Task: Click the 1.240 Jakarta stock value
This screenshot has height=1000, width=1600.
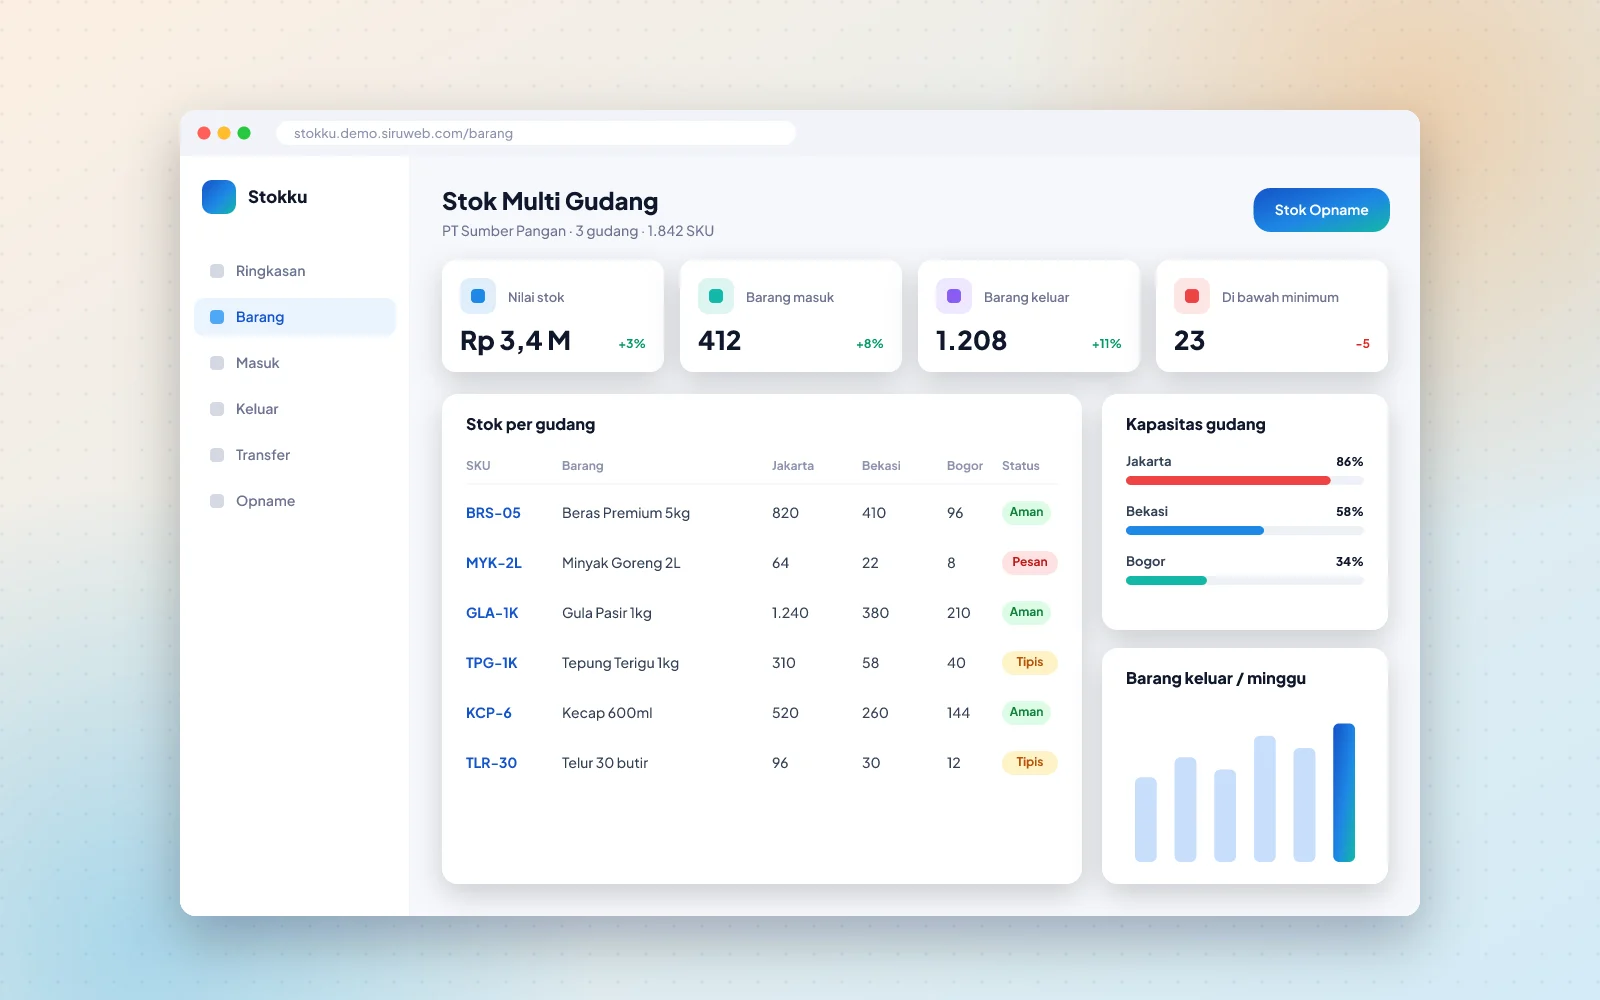Action: pos(790,613)
